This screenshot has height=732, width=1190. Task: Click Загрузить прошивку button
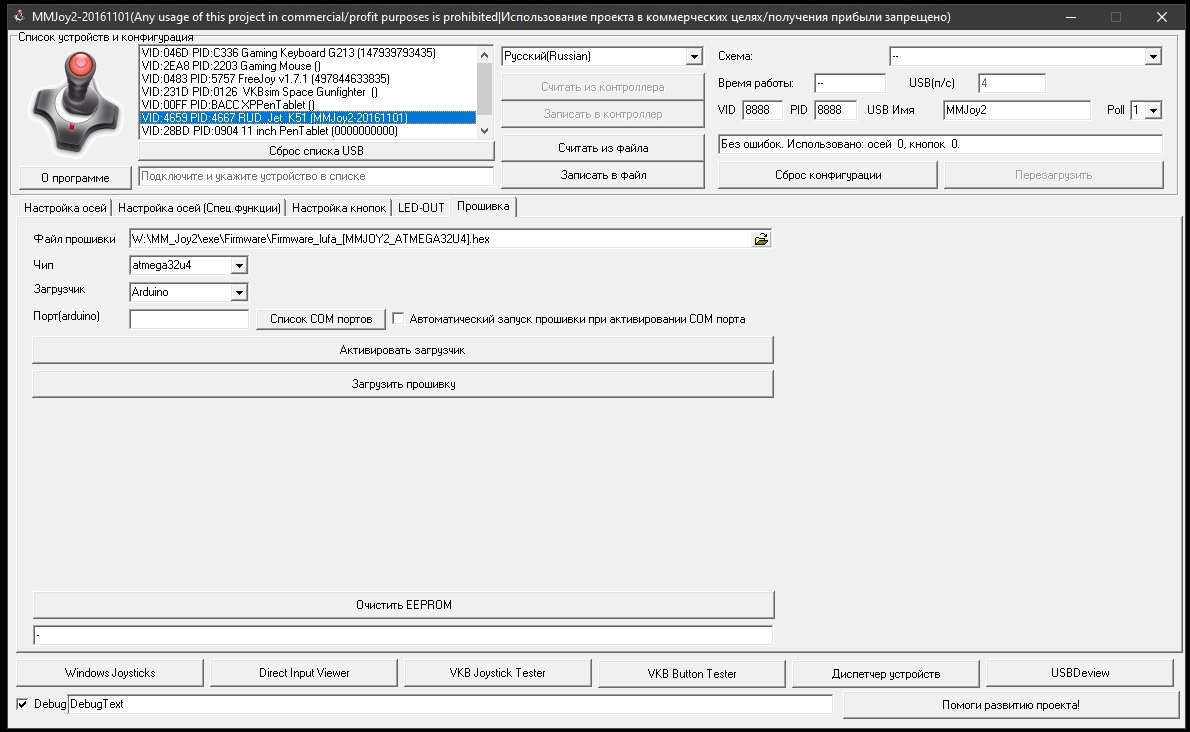tap(403, 384)
